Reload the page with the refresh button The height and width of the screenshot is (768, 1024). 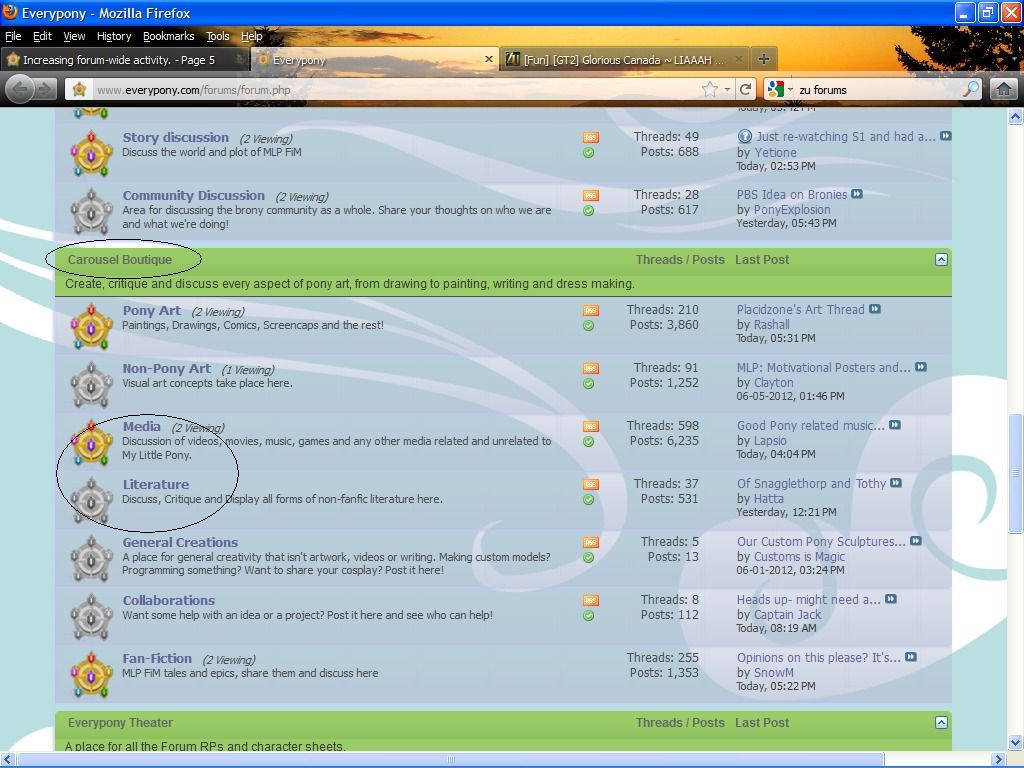point(745,89)
